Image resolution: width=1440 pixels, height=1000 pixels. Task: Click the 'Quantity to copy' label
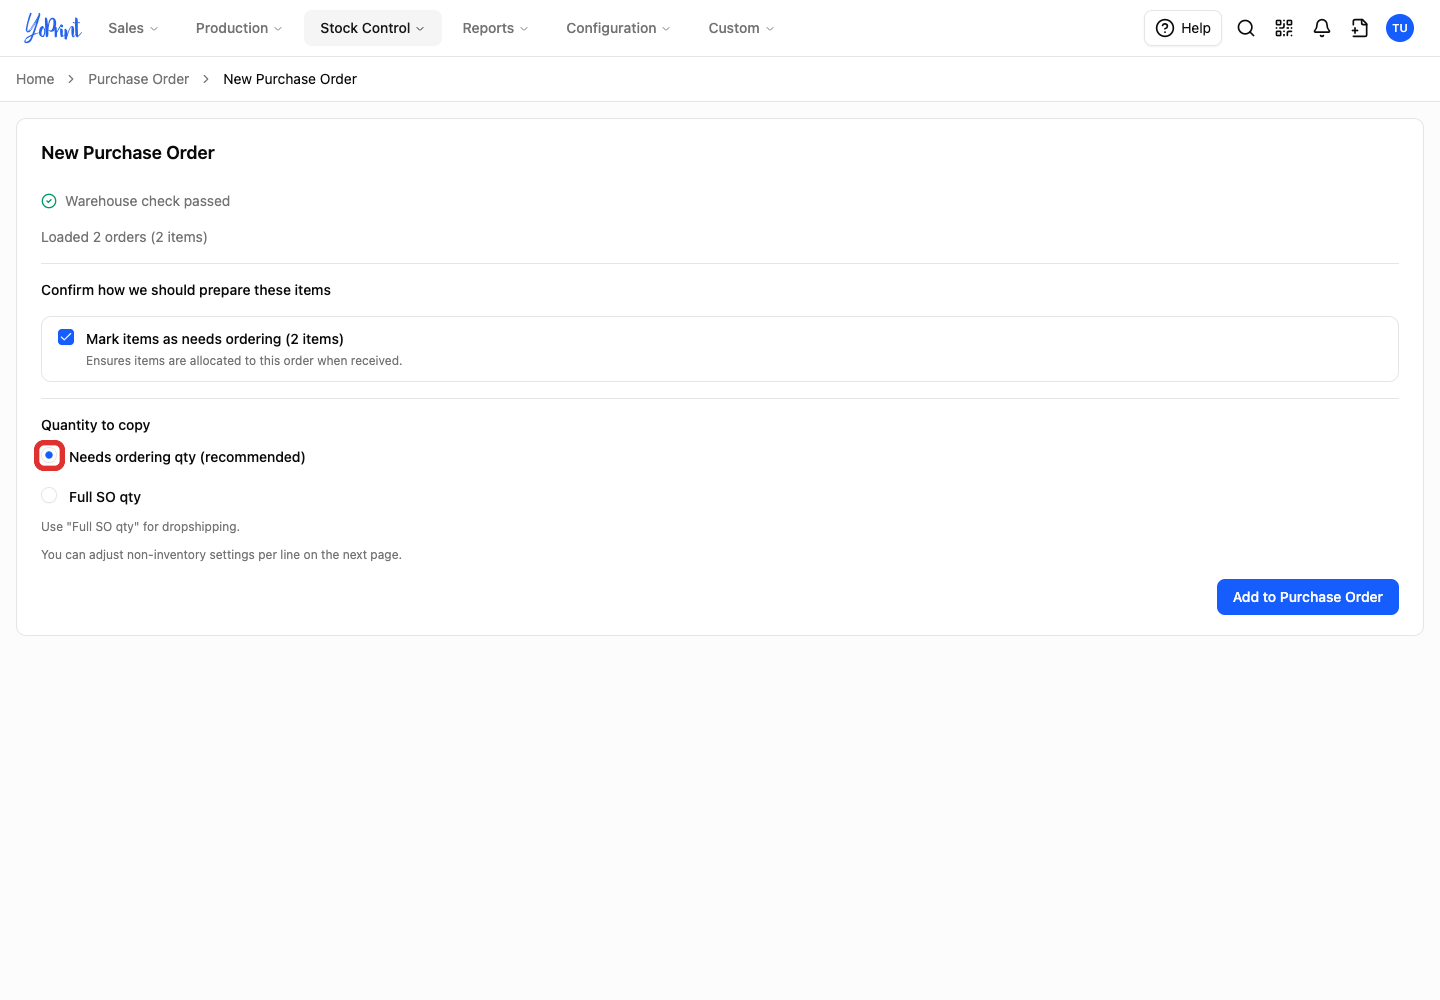point(95,425)
